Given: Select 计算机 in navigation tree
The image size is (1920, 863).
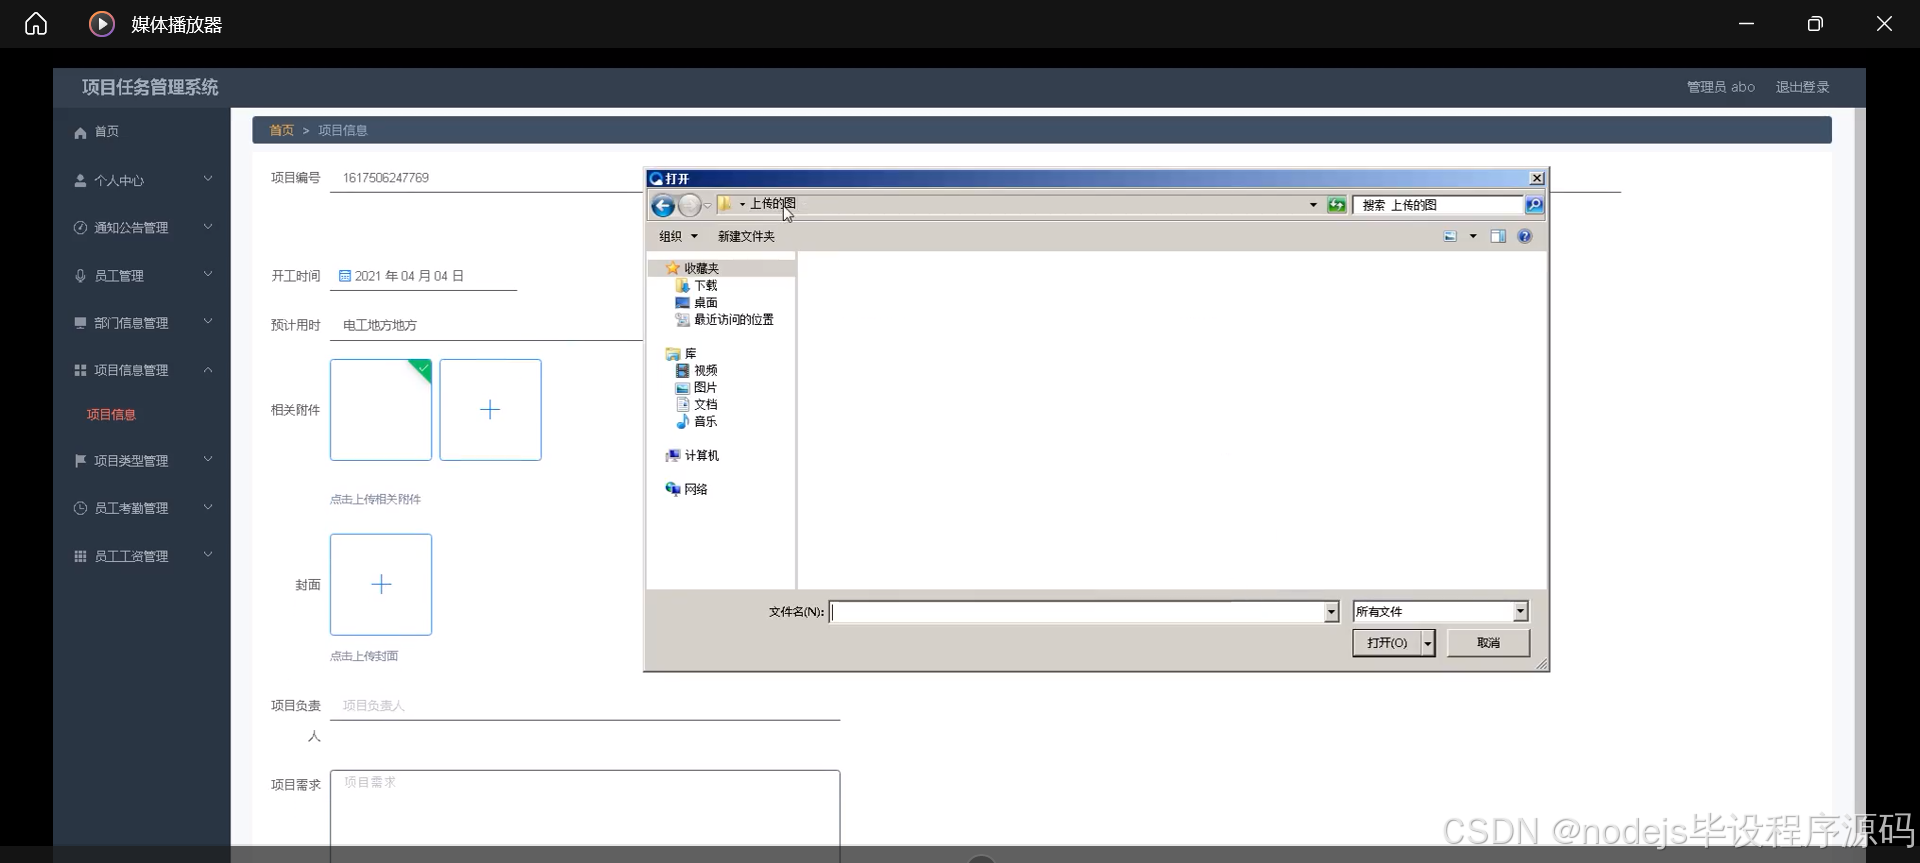Looking at the screenshot, I should 692,456.
